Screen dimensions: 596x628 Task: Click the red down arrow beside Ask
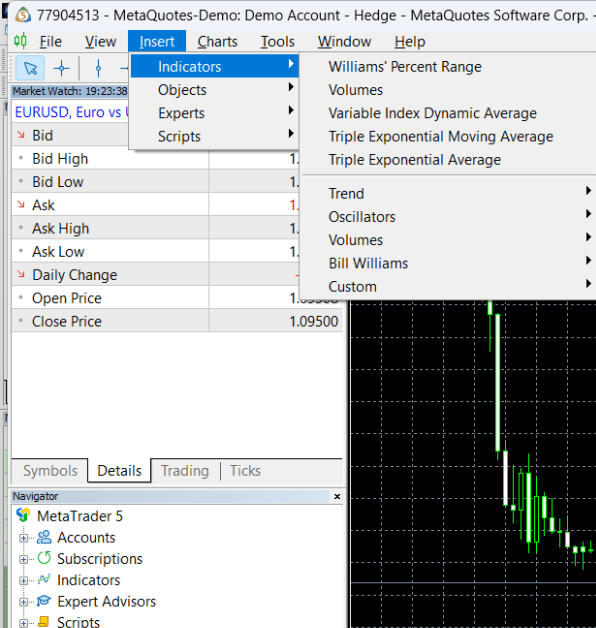[x=21, y=205]
